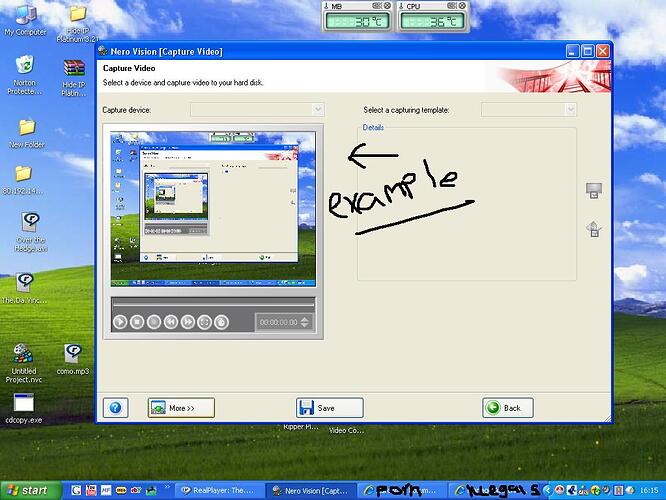
Task: Click the Stop button in capture controls
Action: 137,322
